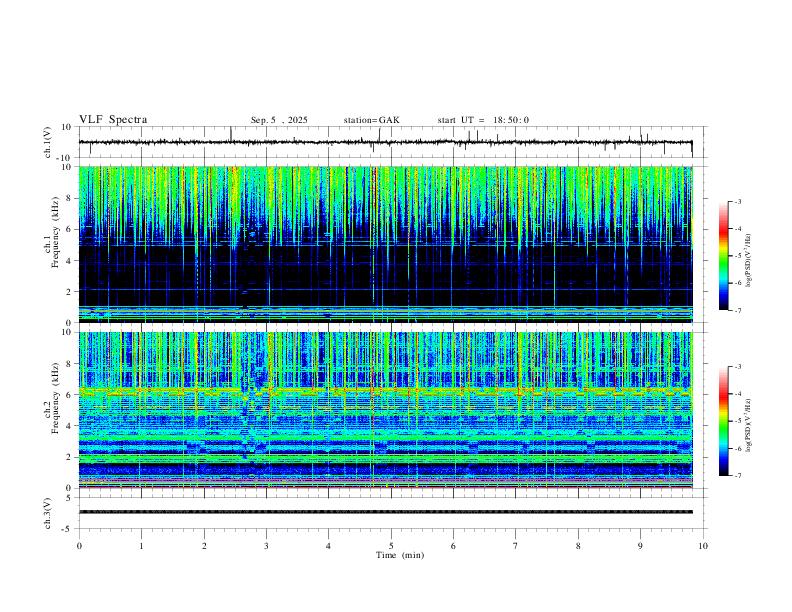
Task: Click the ch.2 spectrogram color scale bar
Action: tap(723, 421)
